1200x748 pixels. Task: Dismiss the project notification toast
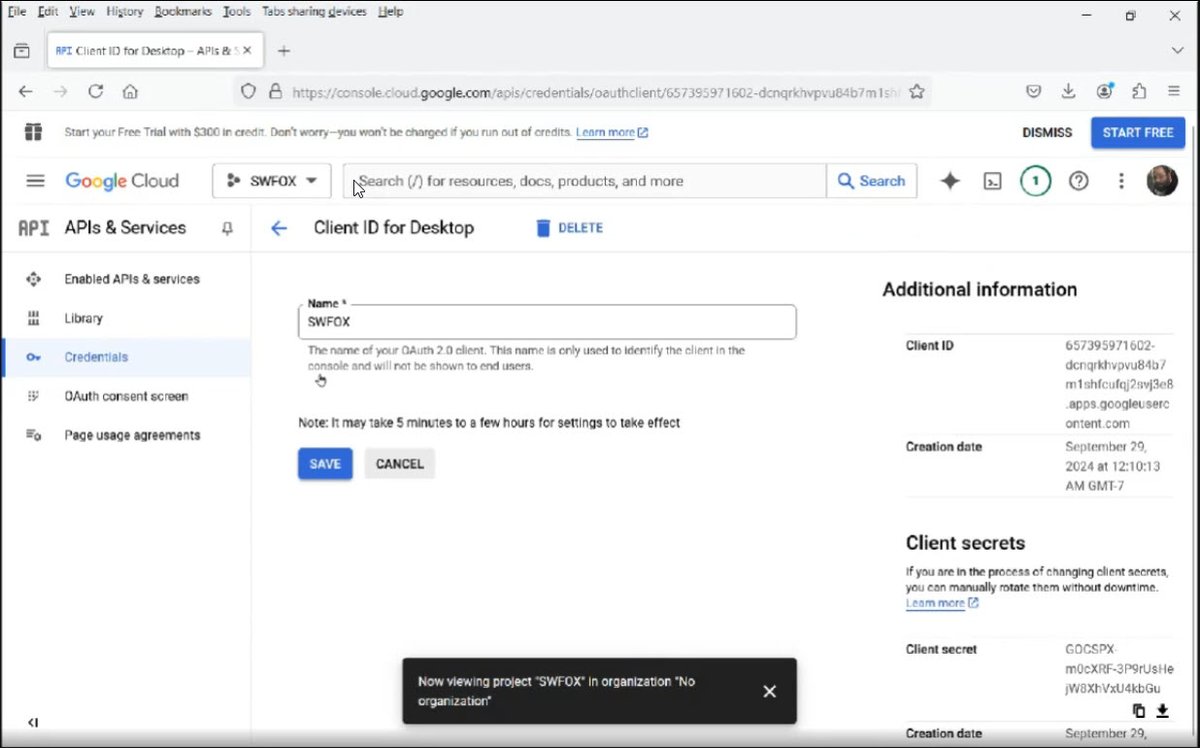point(769,691)
